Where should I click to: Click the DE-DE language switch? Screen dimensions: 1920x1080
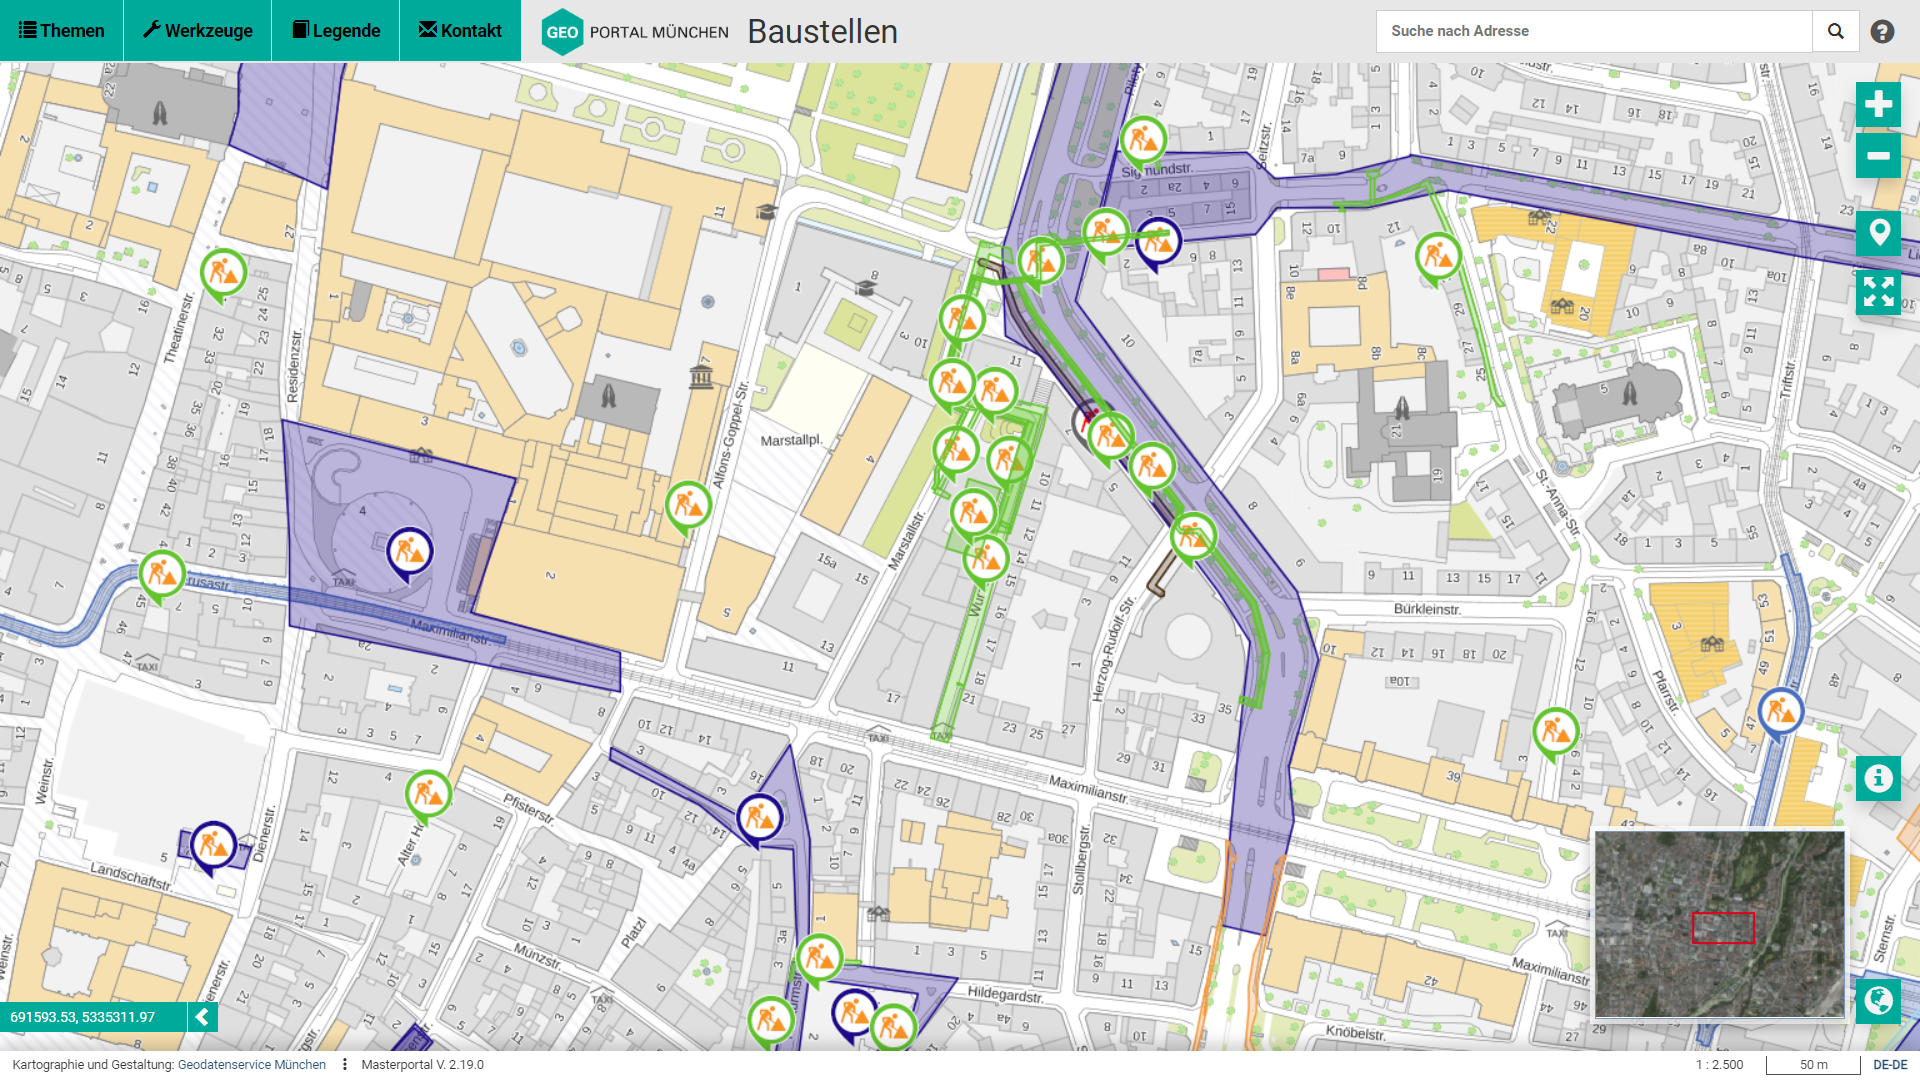point(1890,1065)
